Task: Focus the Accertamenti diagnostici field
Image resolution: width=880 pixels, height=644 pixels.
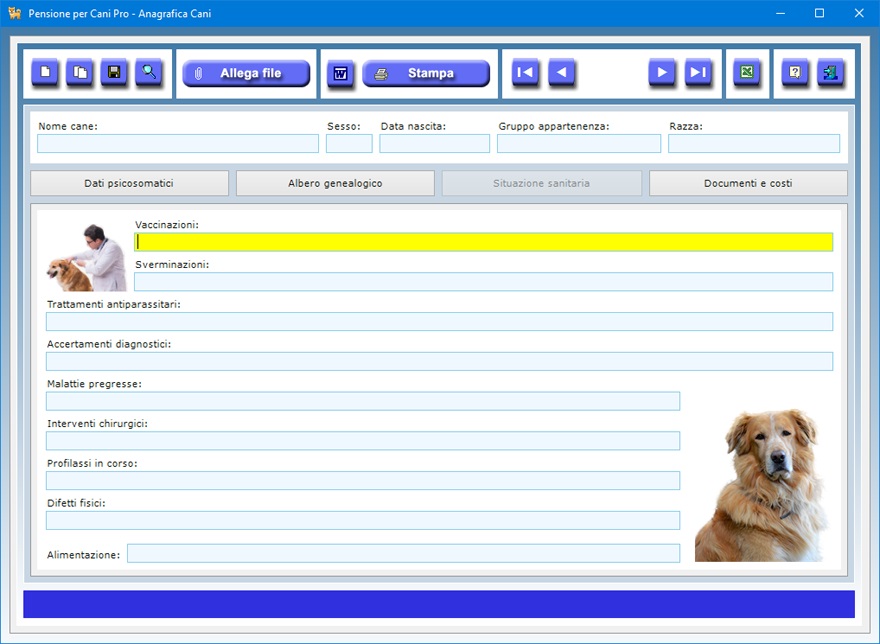Action: tap(439, 362)
